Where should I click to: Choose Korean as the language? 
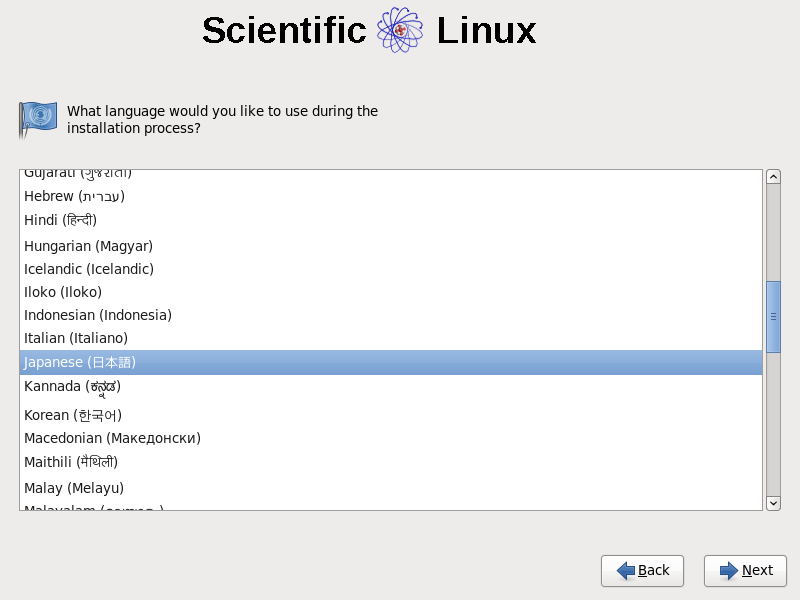[x=73, y=415]
